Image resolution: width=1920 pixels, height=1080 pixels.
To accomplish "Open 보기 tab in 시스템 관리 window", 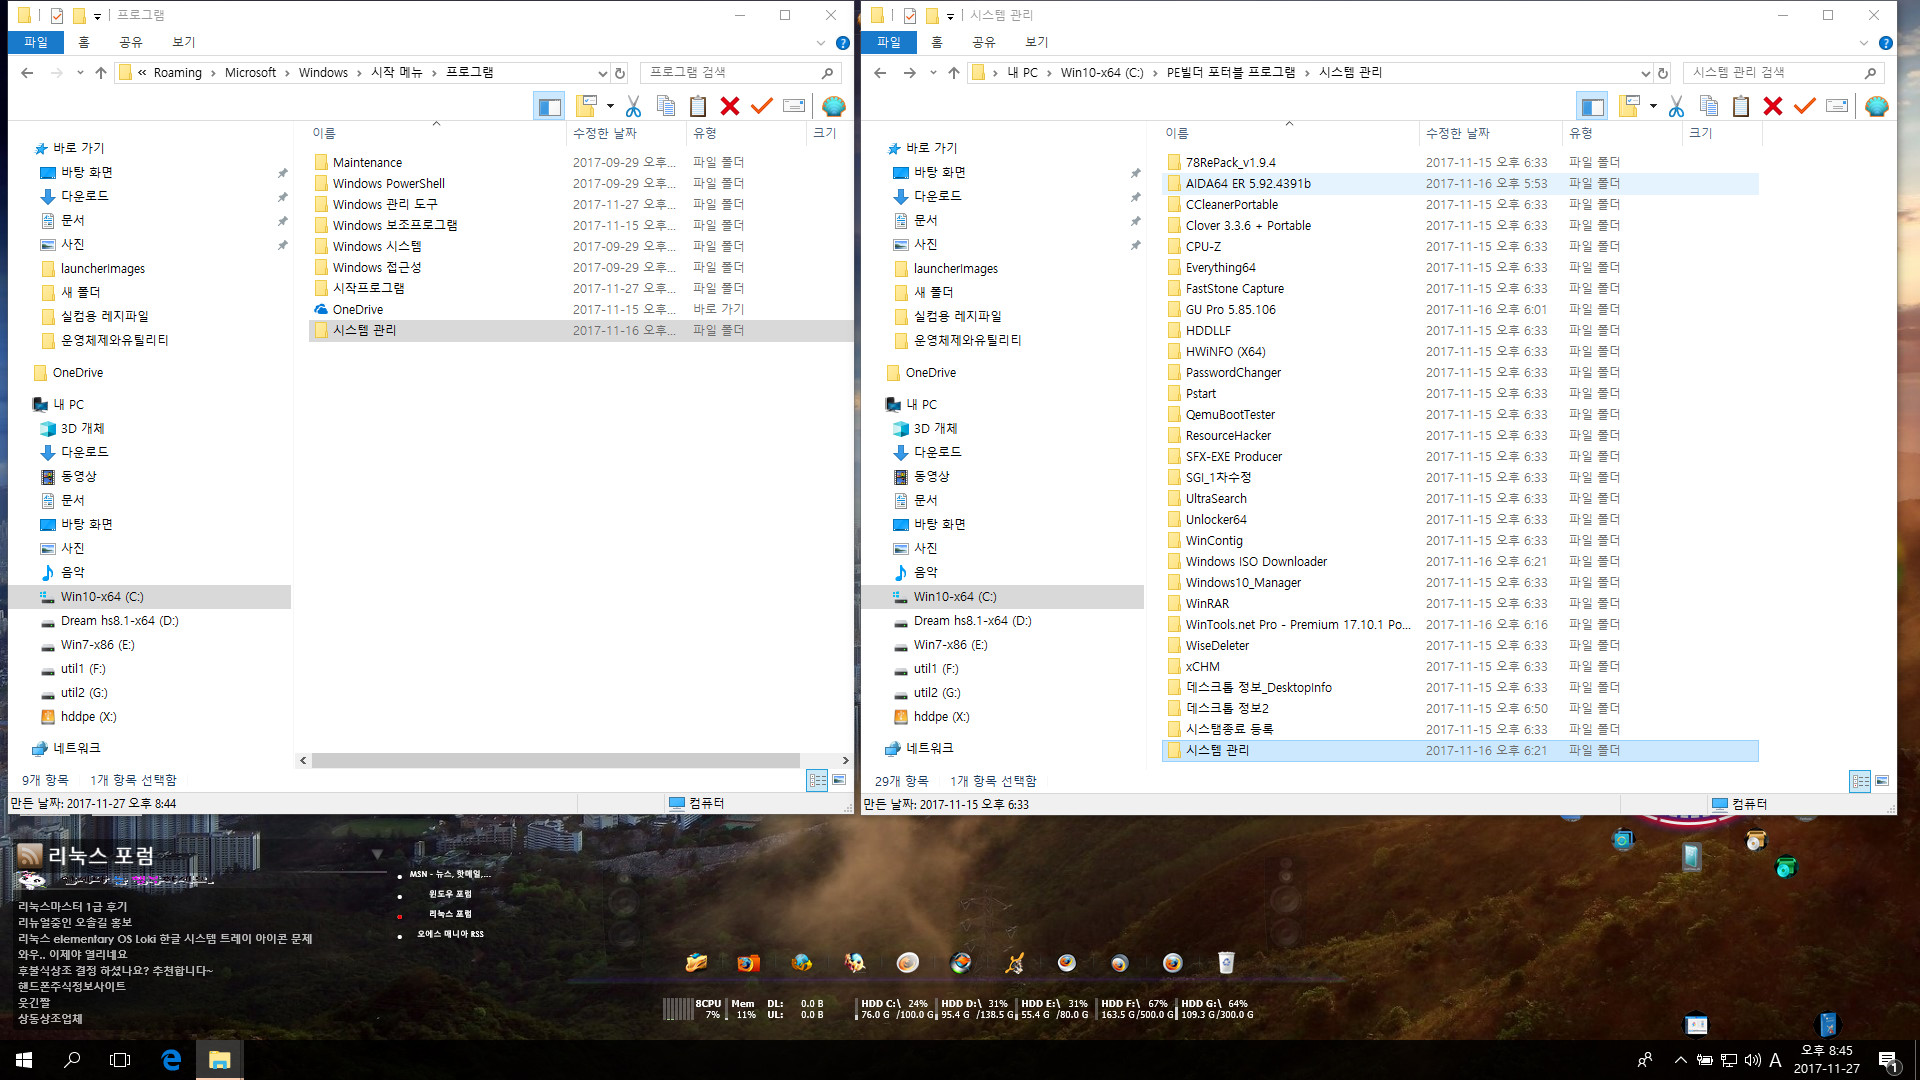I will 1037,42.
